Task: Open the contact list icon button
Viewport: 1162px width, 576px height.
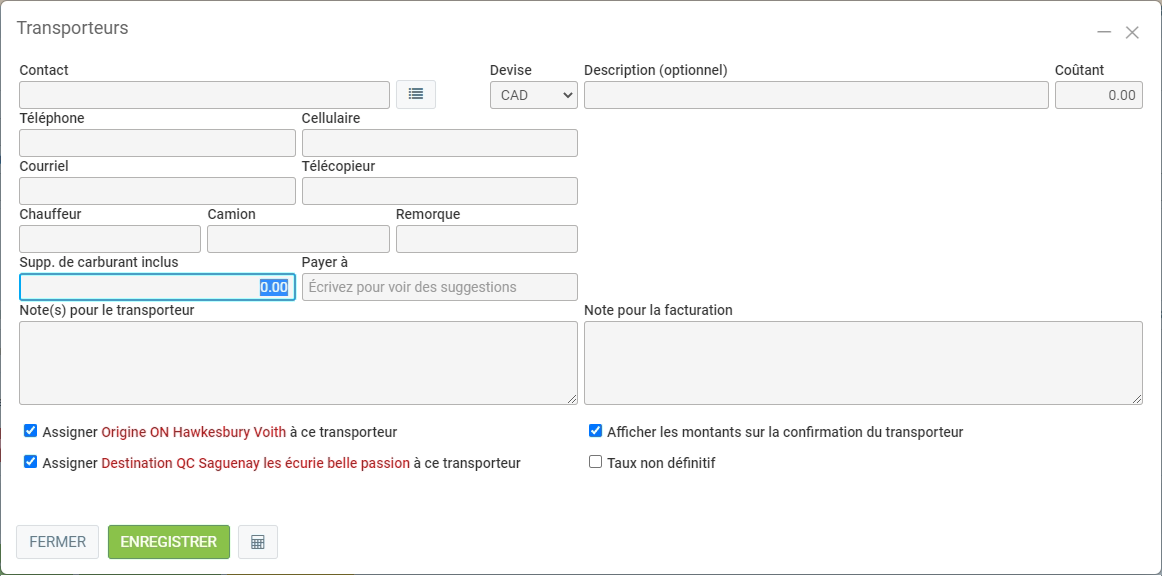Action: (x=416, y=94)
